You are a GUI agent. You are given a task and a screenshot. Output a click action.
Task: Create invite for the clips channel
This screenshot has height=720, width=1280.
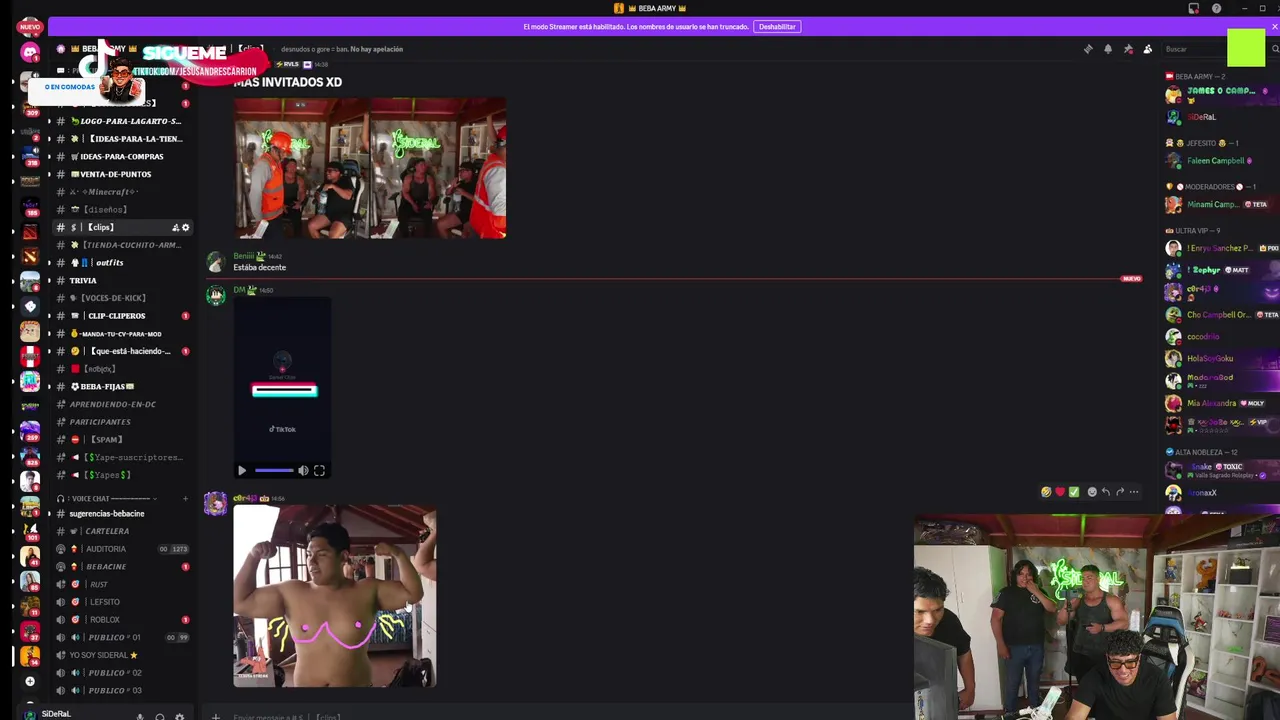(175, 228)
